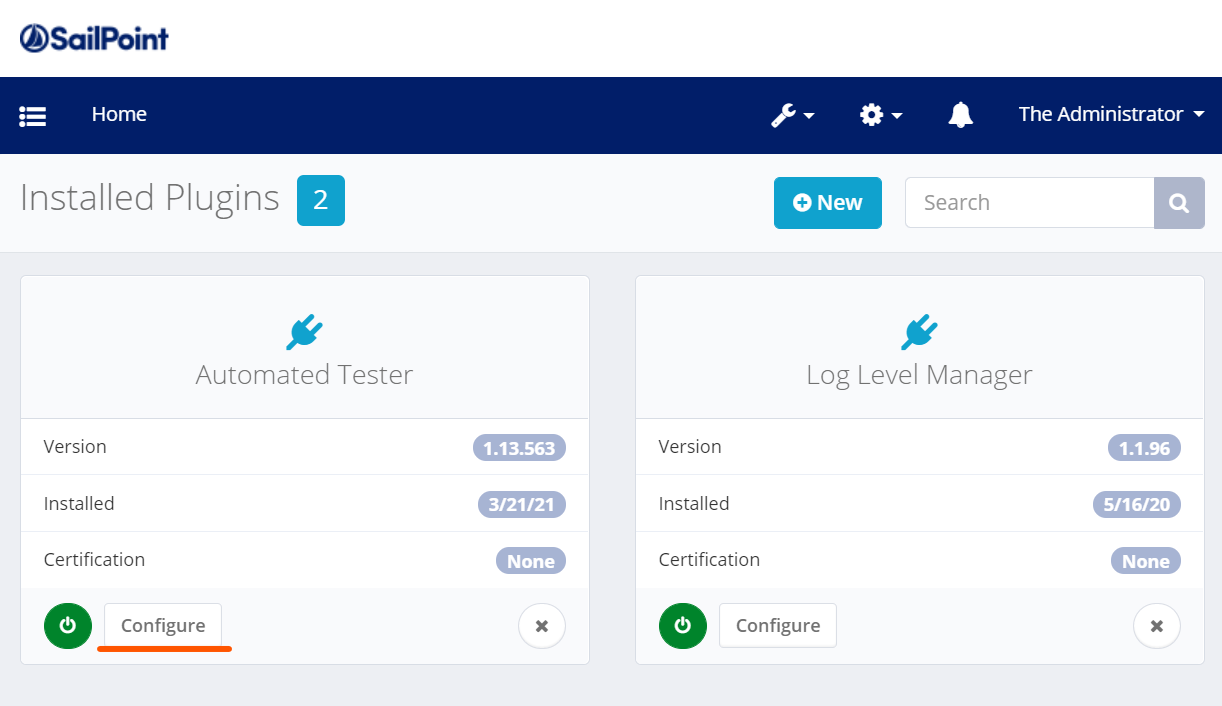This screenshot has height=706, width=1222.
Task: Show notifications via the bell icon
Action: click(961, 115)
